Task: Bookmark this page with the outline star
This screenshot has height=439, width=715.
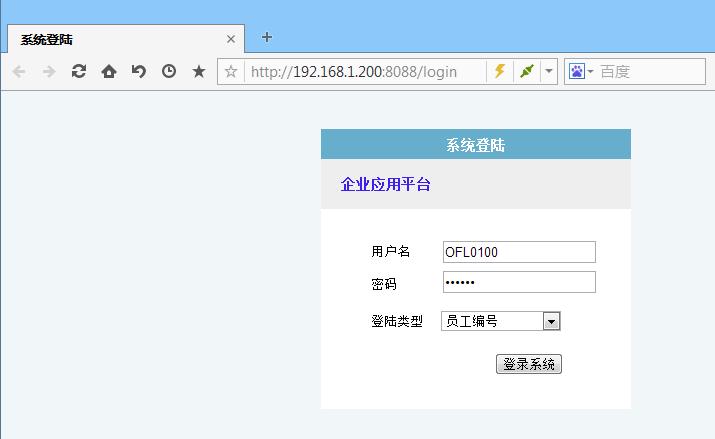Action: 231,72
